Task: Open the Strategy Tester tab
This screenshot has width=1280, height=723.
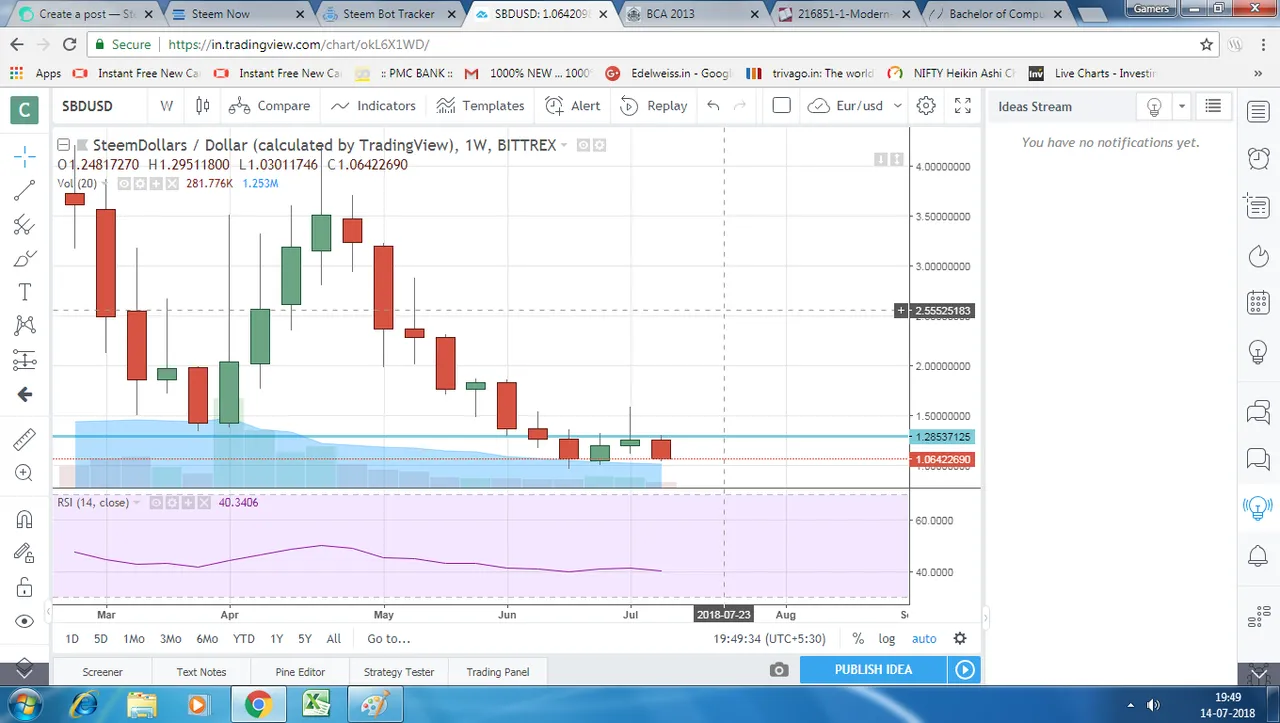Action: pos(399,672)
